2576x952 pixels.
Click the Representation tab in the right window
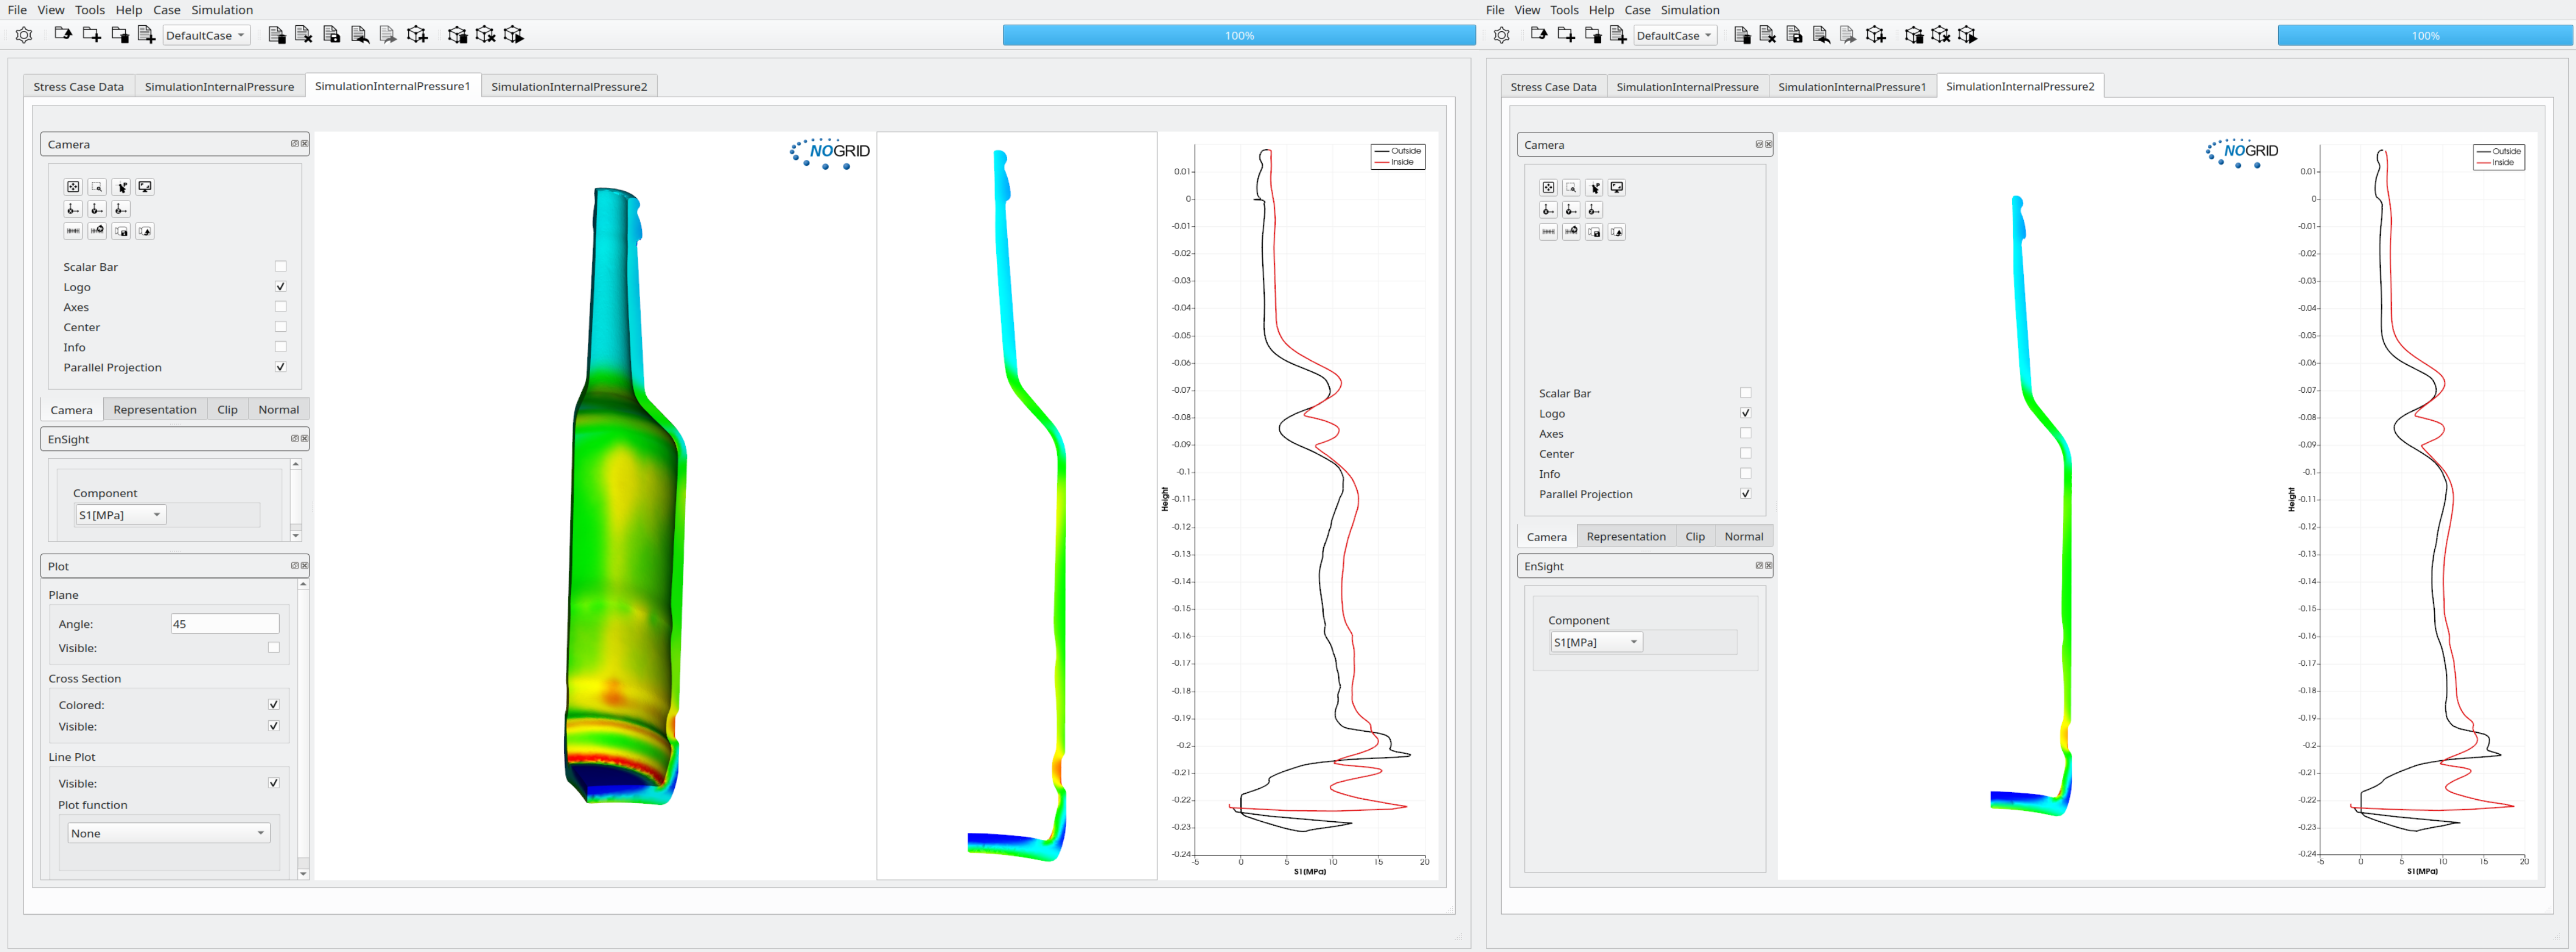(1627, 536)
